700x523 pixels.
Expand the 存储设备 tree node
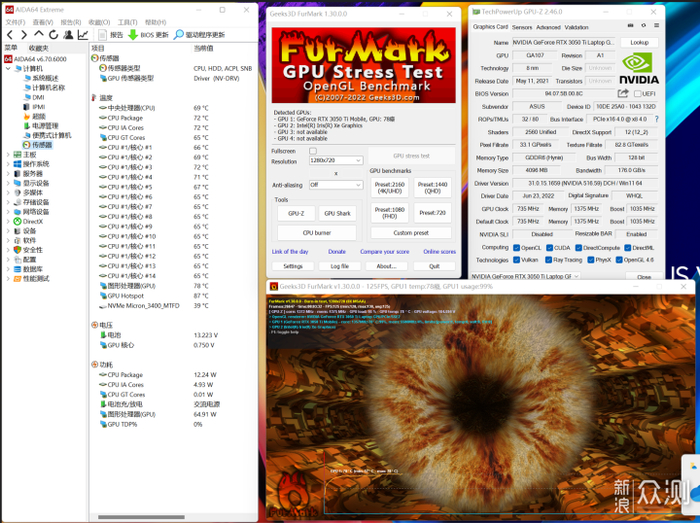tap(8, 202)
